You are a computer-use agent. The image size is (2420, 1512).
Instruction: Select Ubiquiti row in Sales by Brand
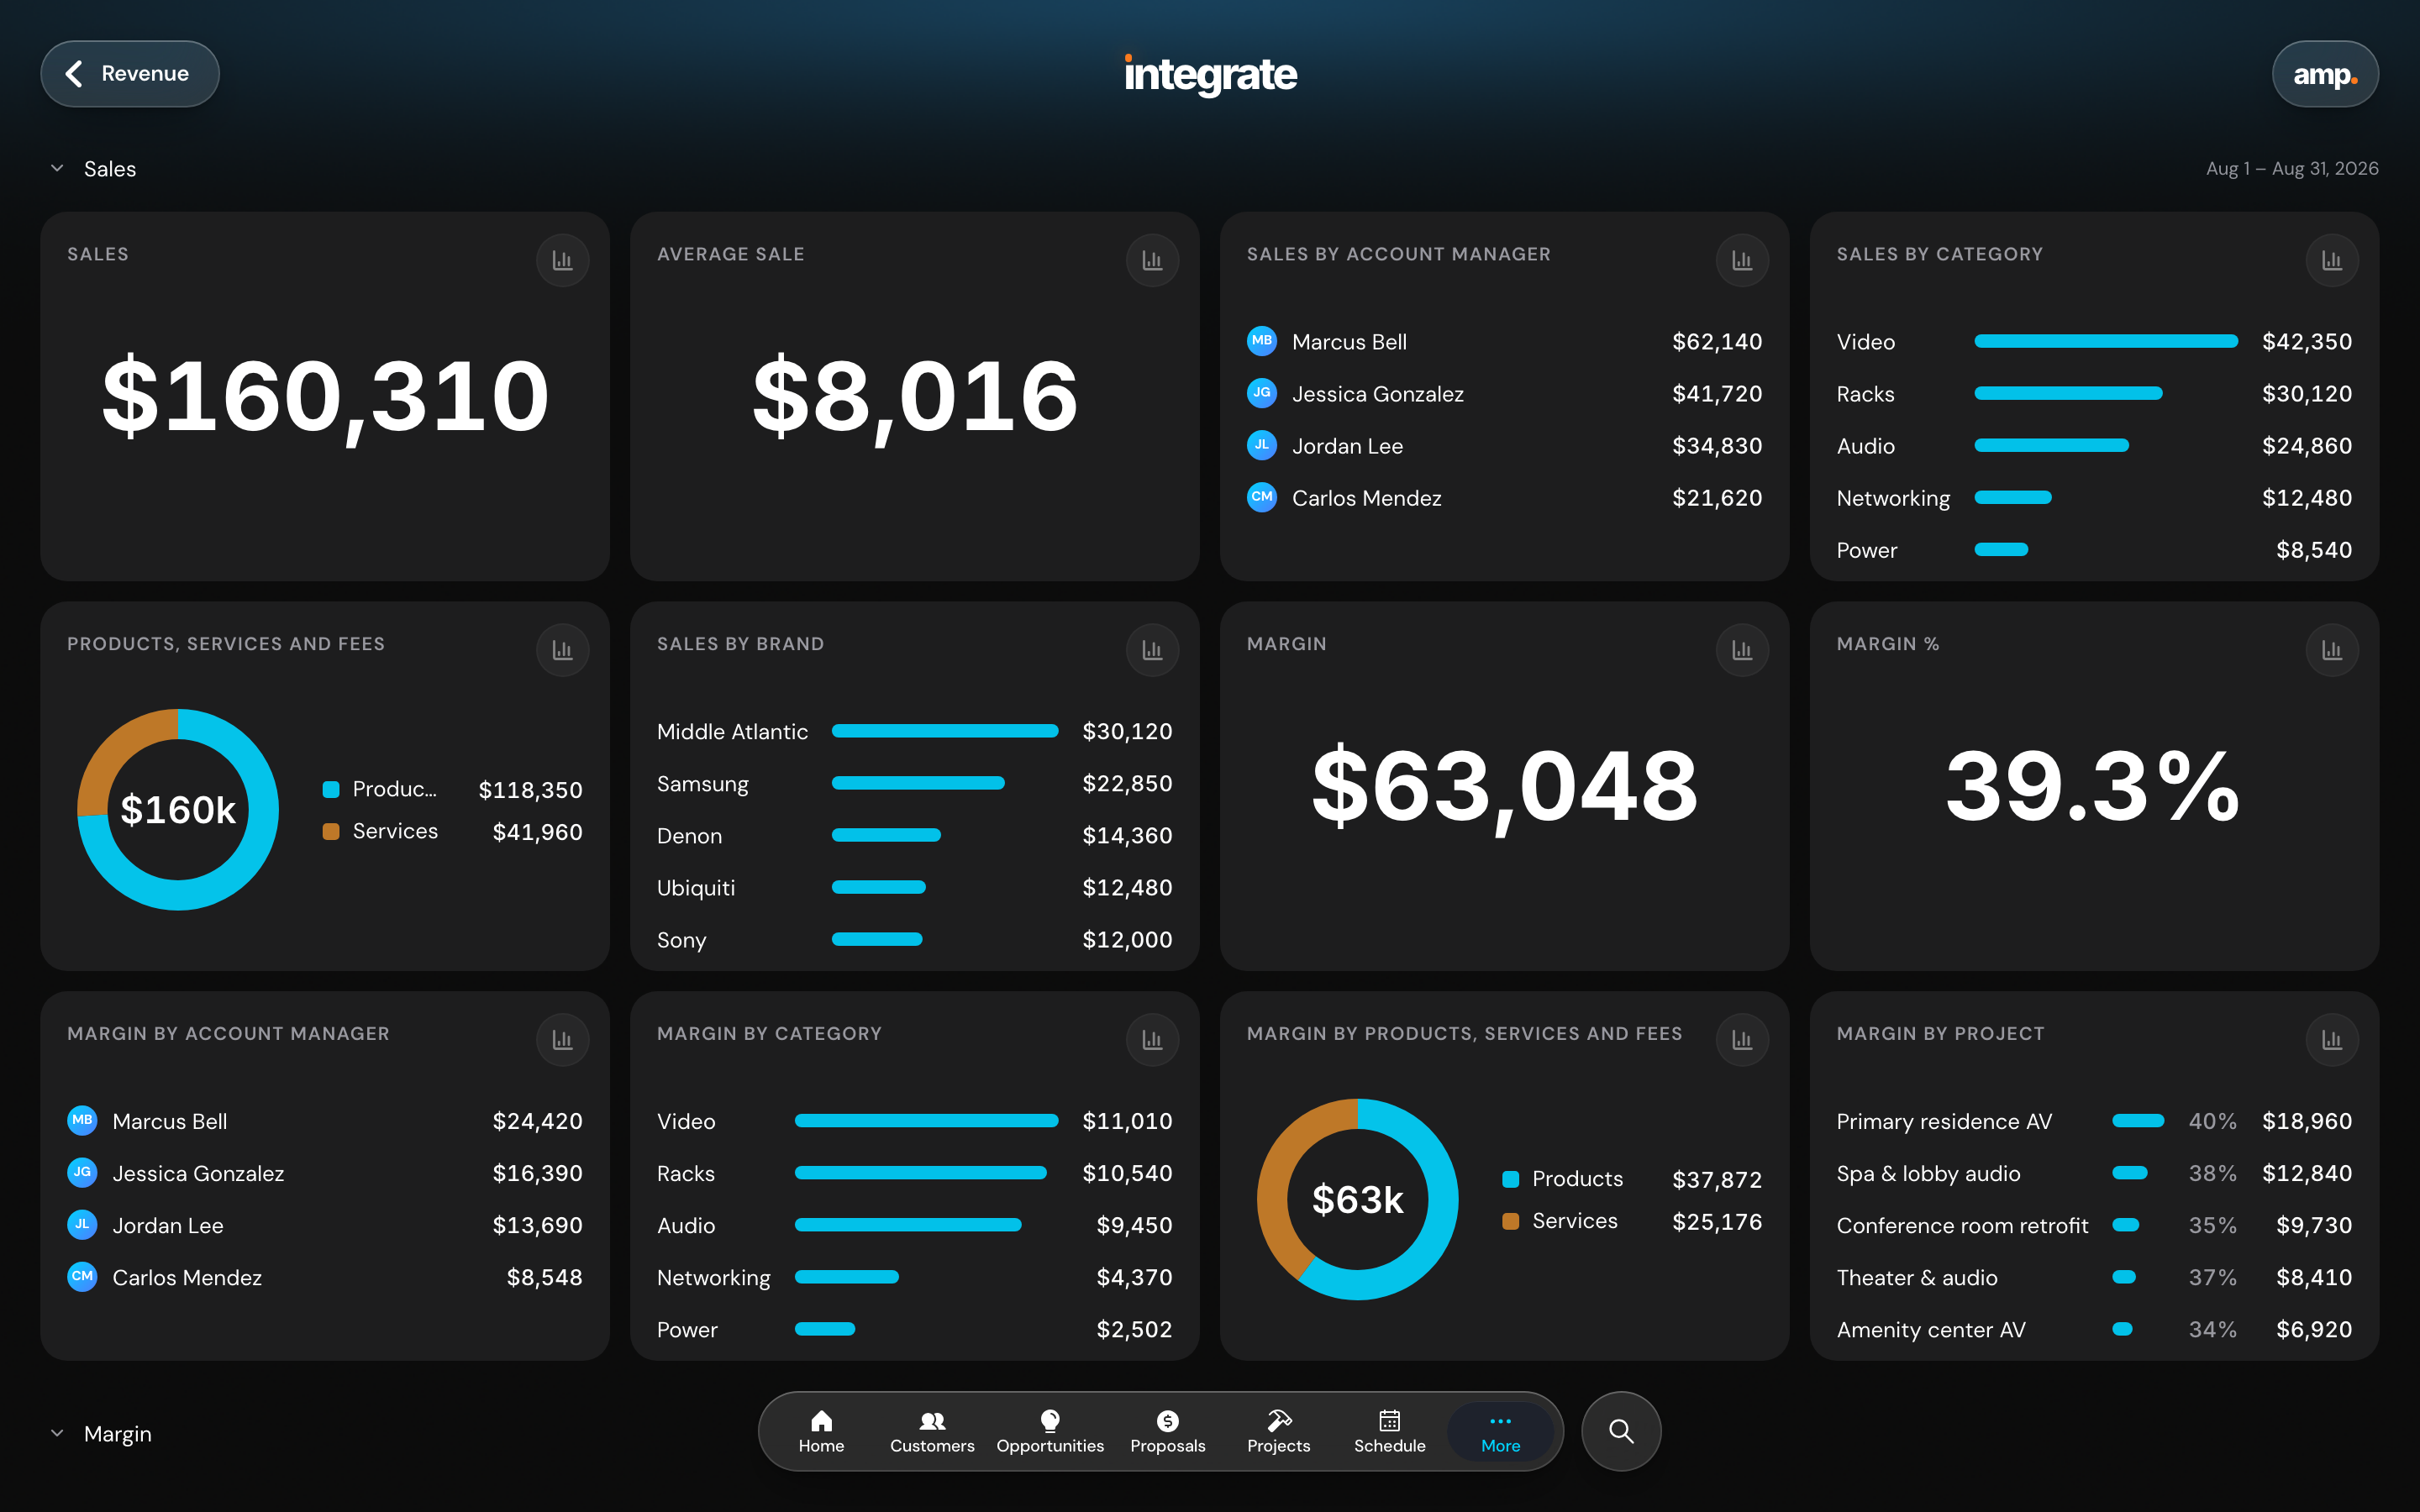coord(914,888)
